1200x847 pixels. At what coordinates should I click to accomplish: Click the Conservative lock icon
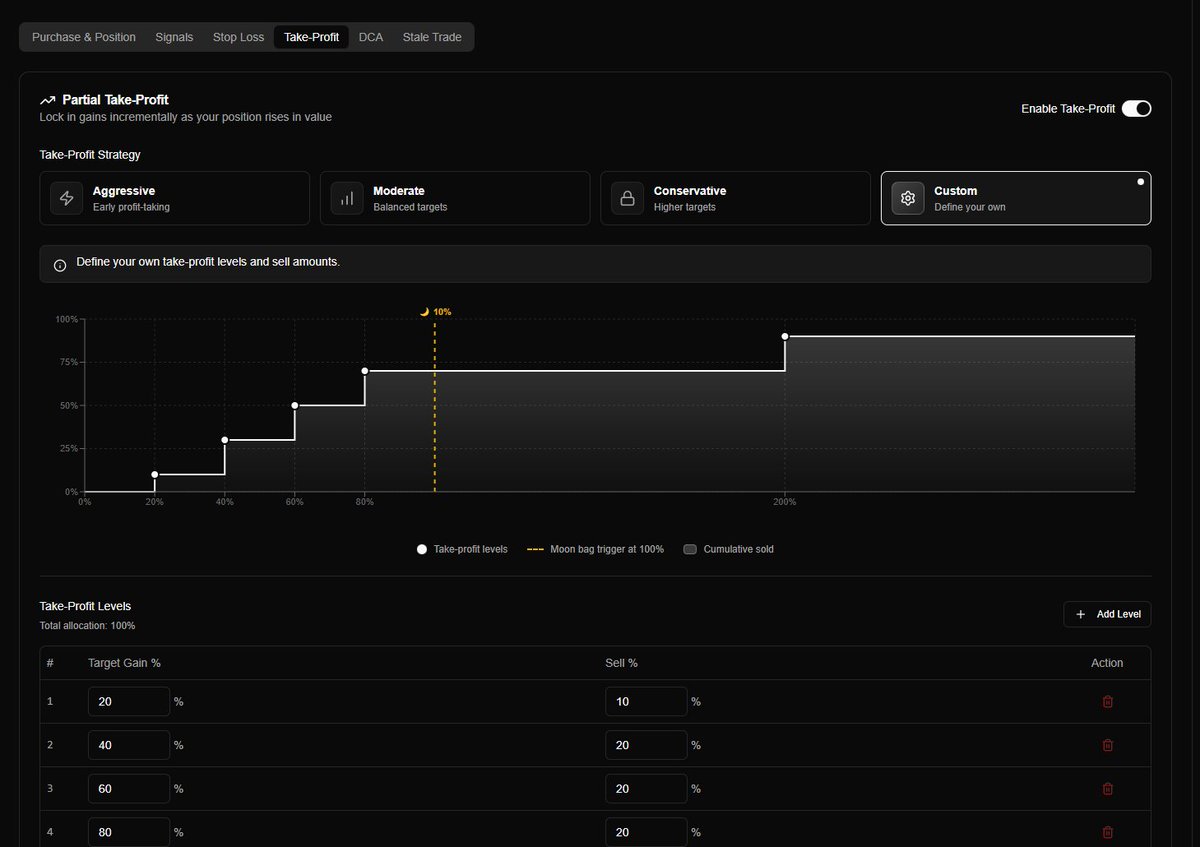pyautogui.click(x=628, y=198)
